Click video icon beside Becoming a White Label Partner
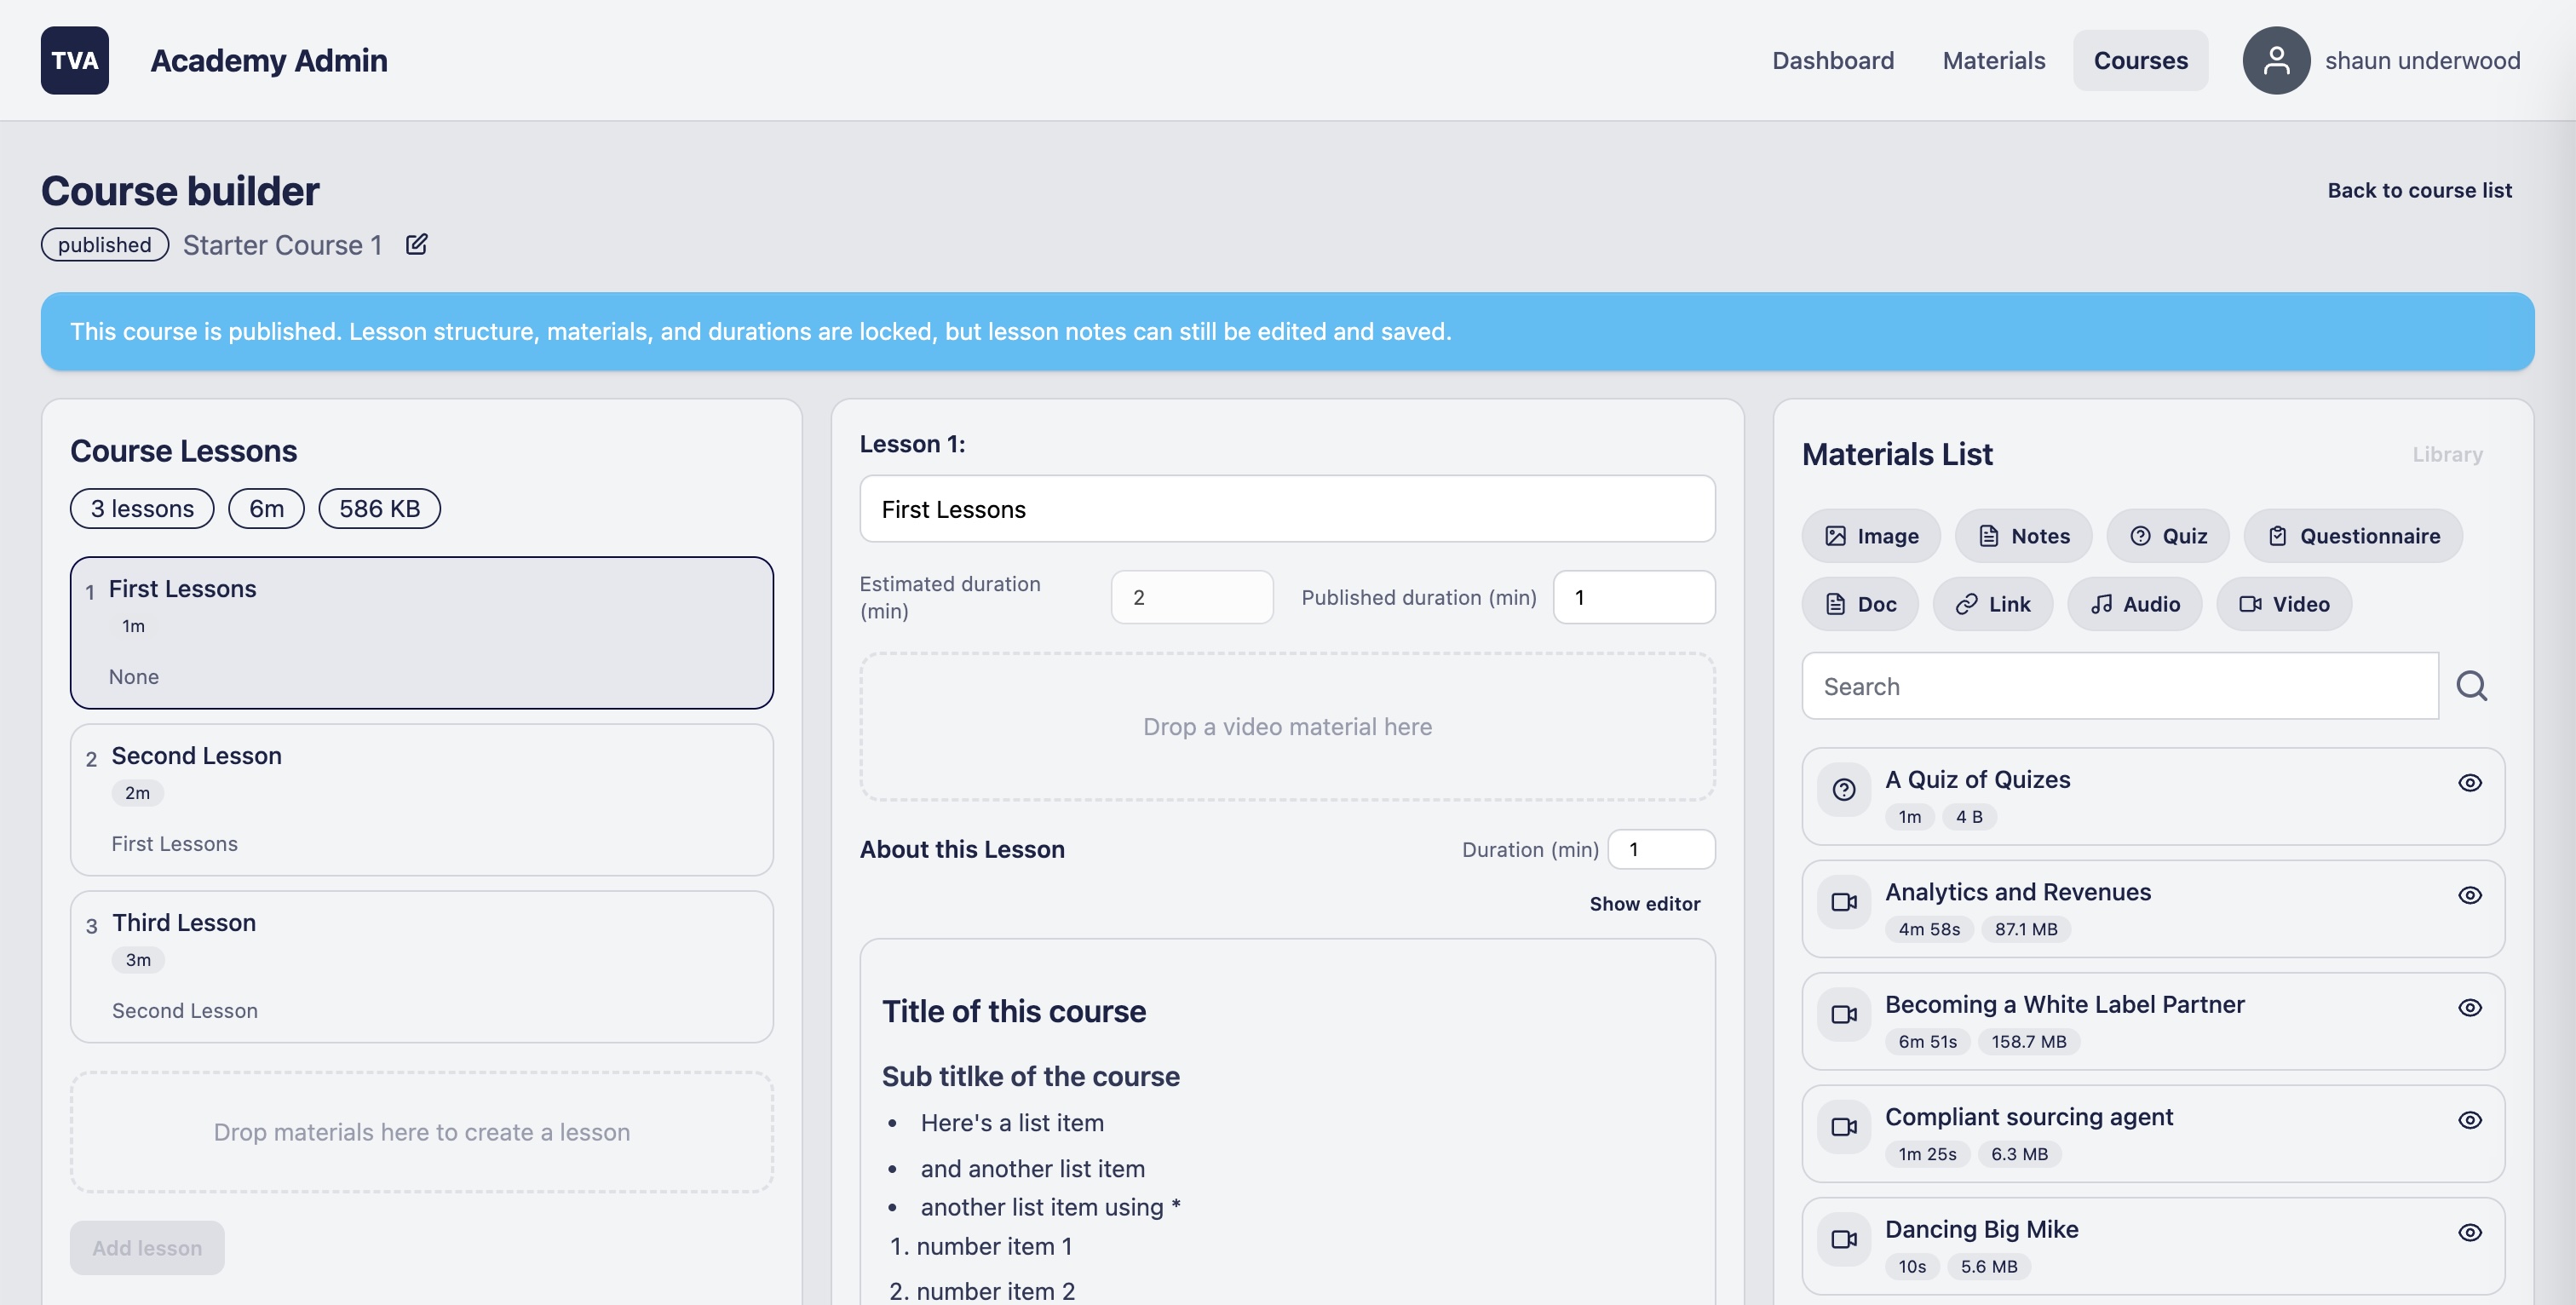The width and height of the screenshot is (2576, 1305). pos(1844,1014)
